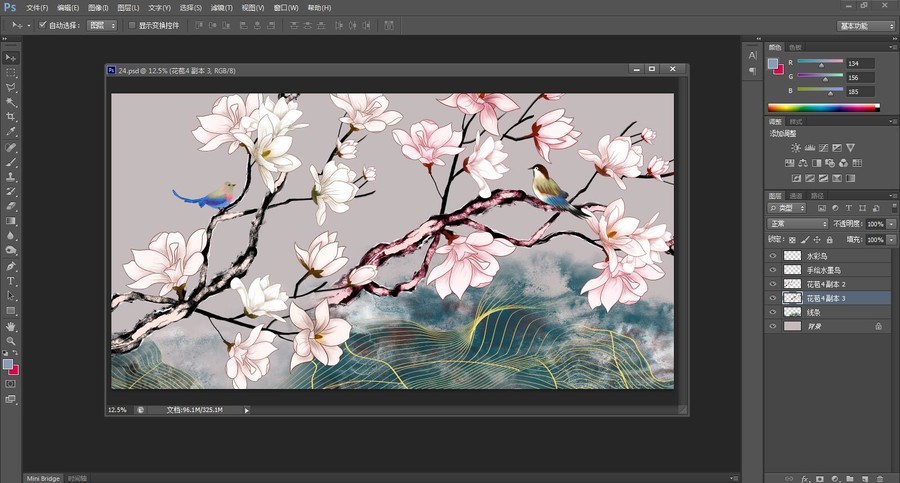Select the Move tool in toolbox
The width and height of the screenshot is (900, 483).
[11, 58]
